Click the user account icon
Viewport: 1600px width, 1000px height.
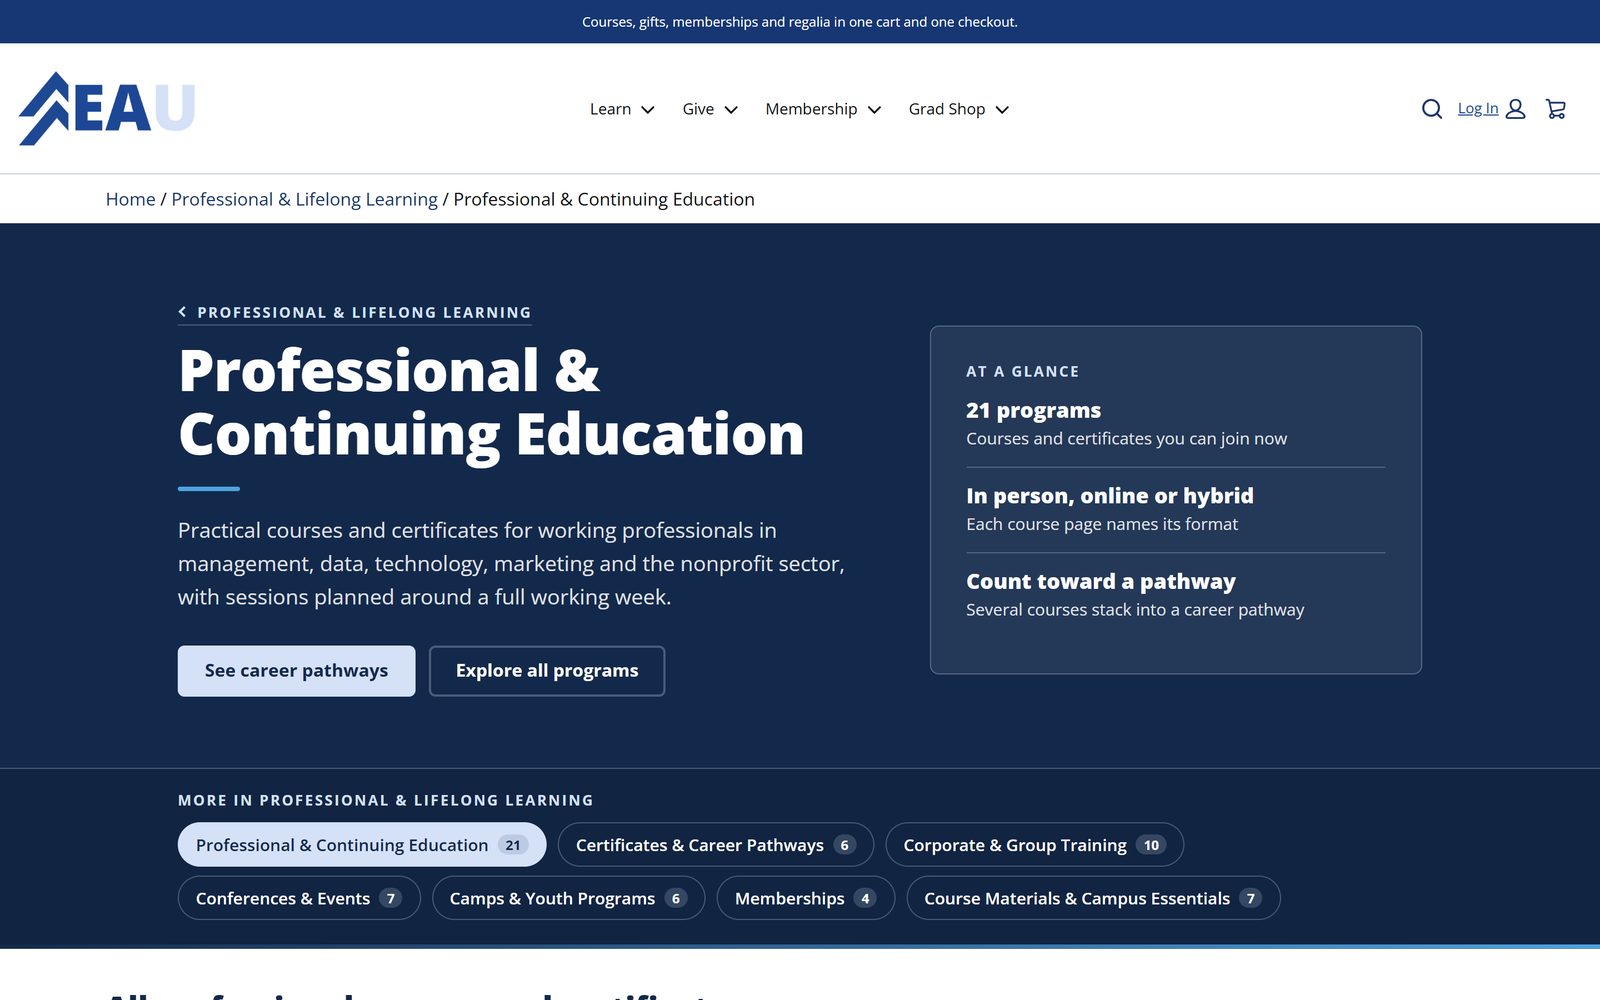coord(1516,109)
